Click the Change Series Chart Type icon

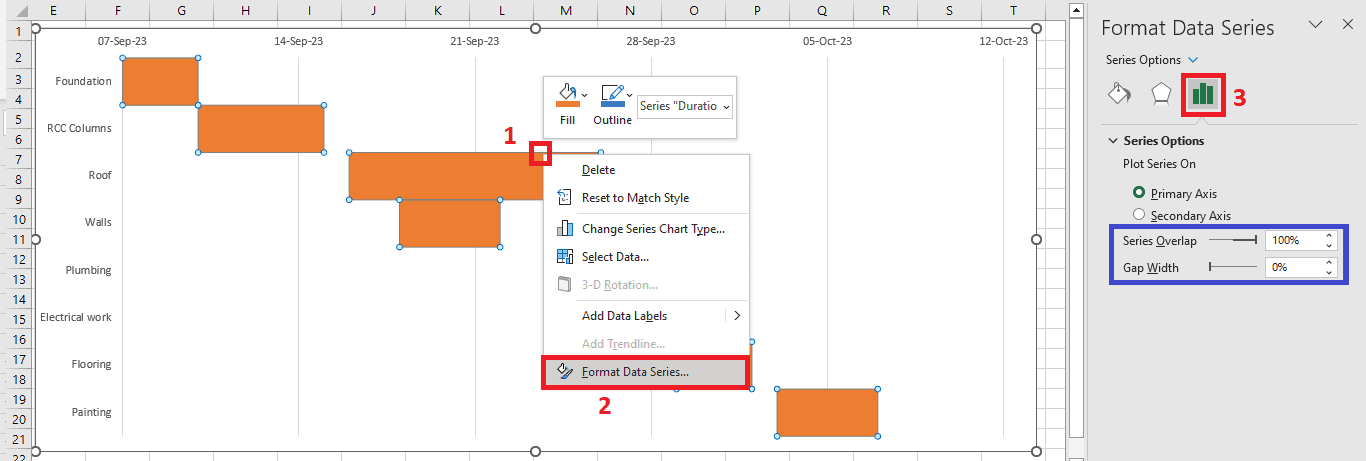[564, 228]
